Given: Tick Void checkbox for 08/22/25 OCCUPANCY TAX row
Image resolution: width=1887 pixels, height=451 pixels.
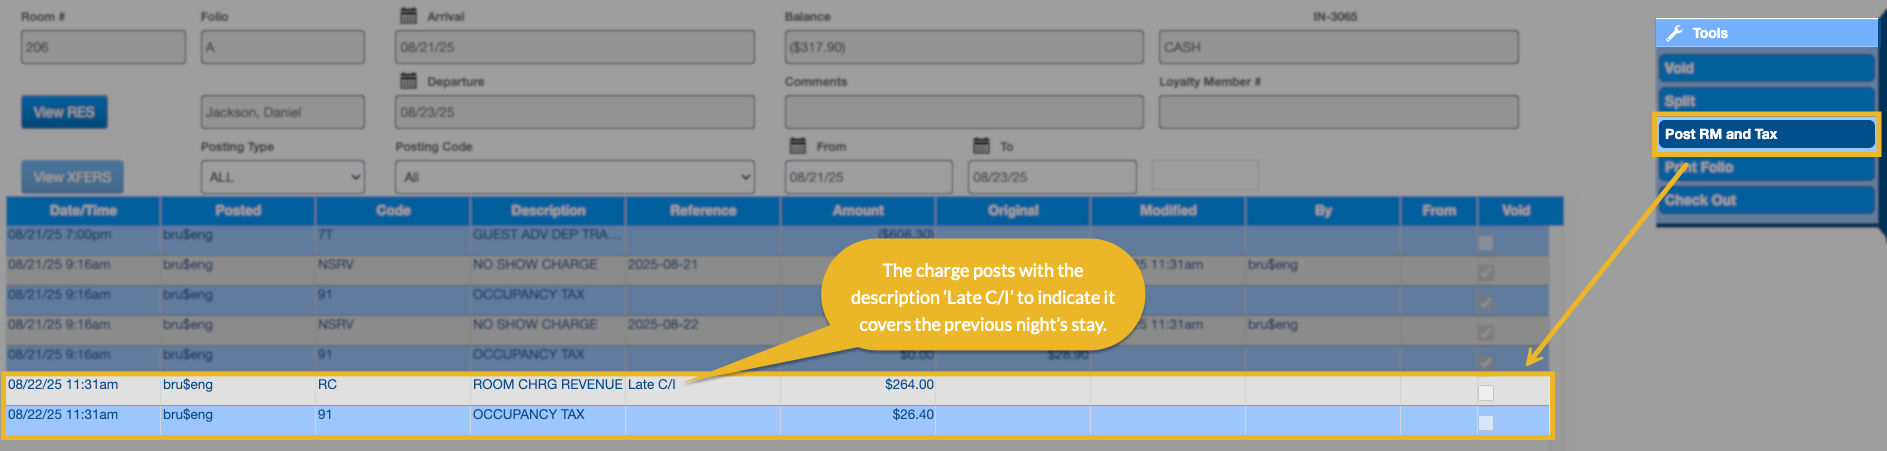Looking at the screenshot, I should click(1485, 423).
